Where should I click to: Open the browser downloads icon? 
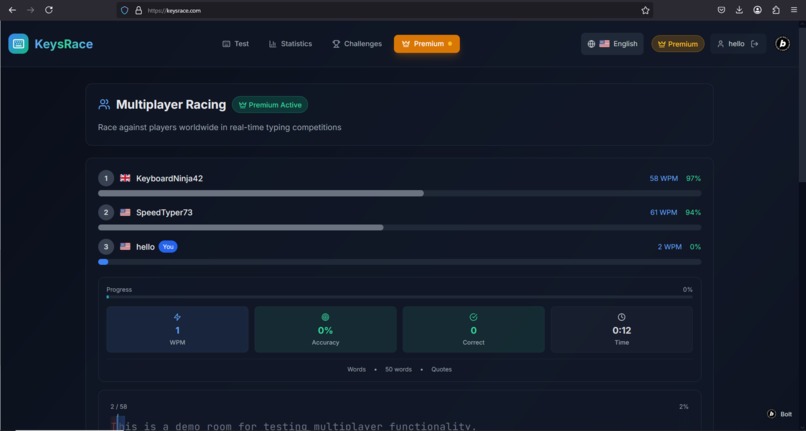(739, 10)
